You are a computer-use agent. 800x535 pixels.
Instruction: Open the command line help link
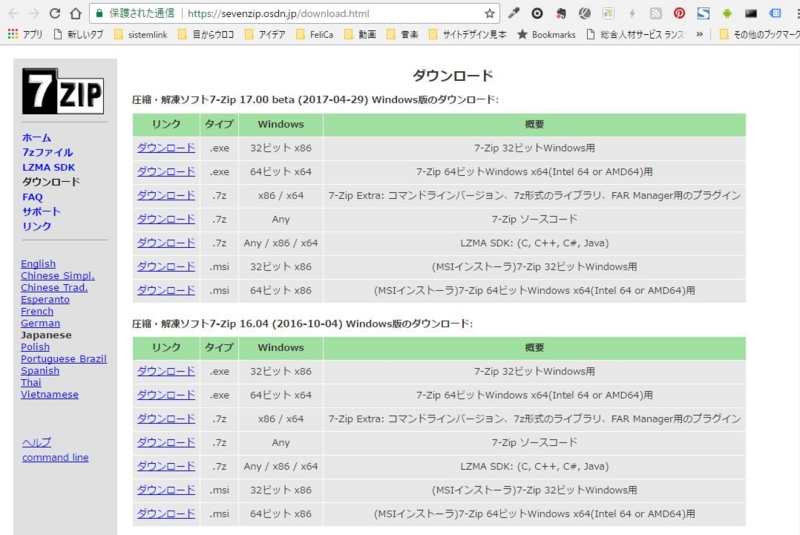tap(55, 457)
